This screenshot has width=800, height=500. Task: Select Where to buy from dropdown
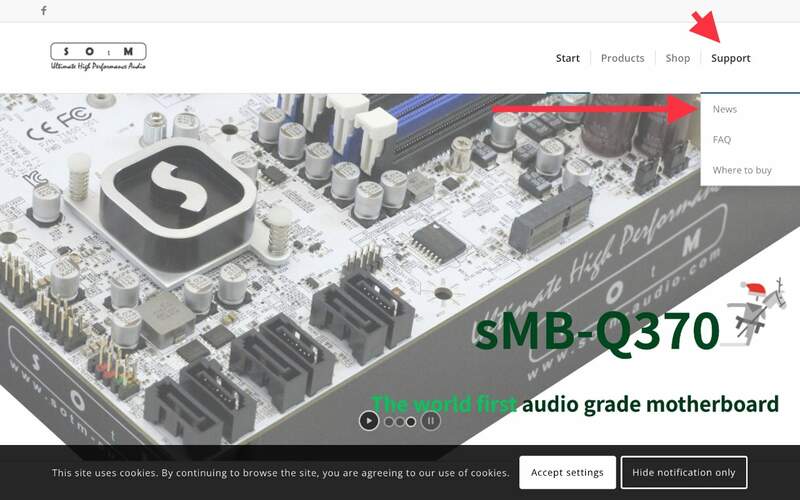click(742, 170)
